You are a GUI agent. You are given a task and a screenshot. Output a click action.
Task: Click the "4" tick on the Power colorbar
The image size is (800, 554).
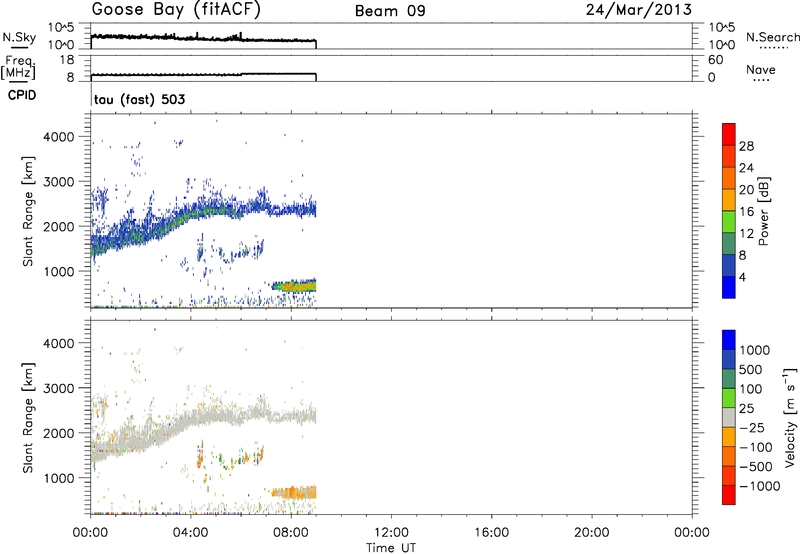pos(742,277)
